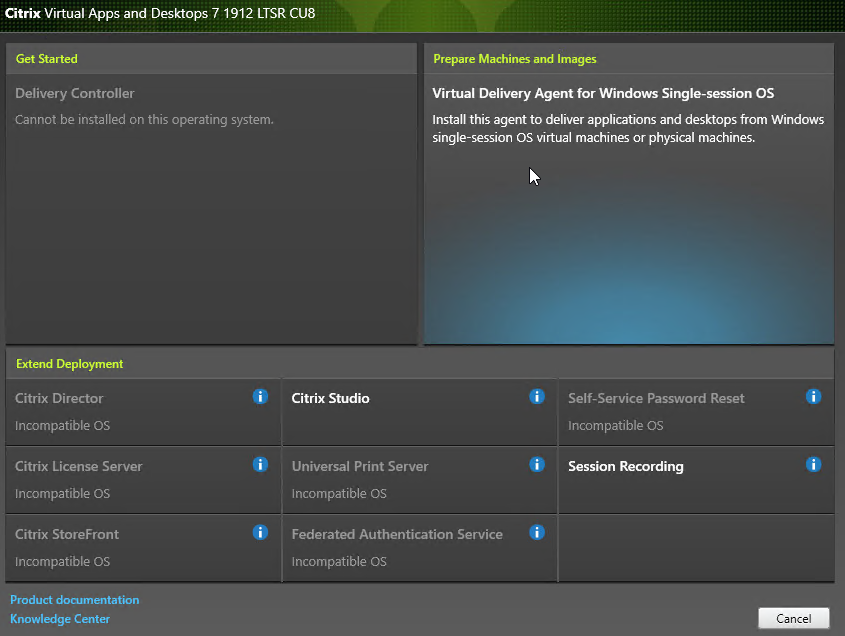Open info icon for Citrix Studio

coord(537,397)
